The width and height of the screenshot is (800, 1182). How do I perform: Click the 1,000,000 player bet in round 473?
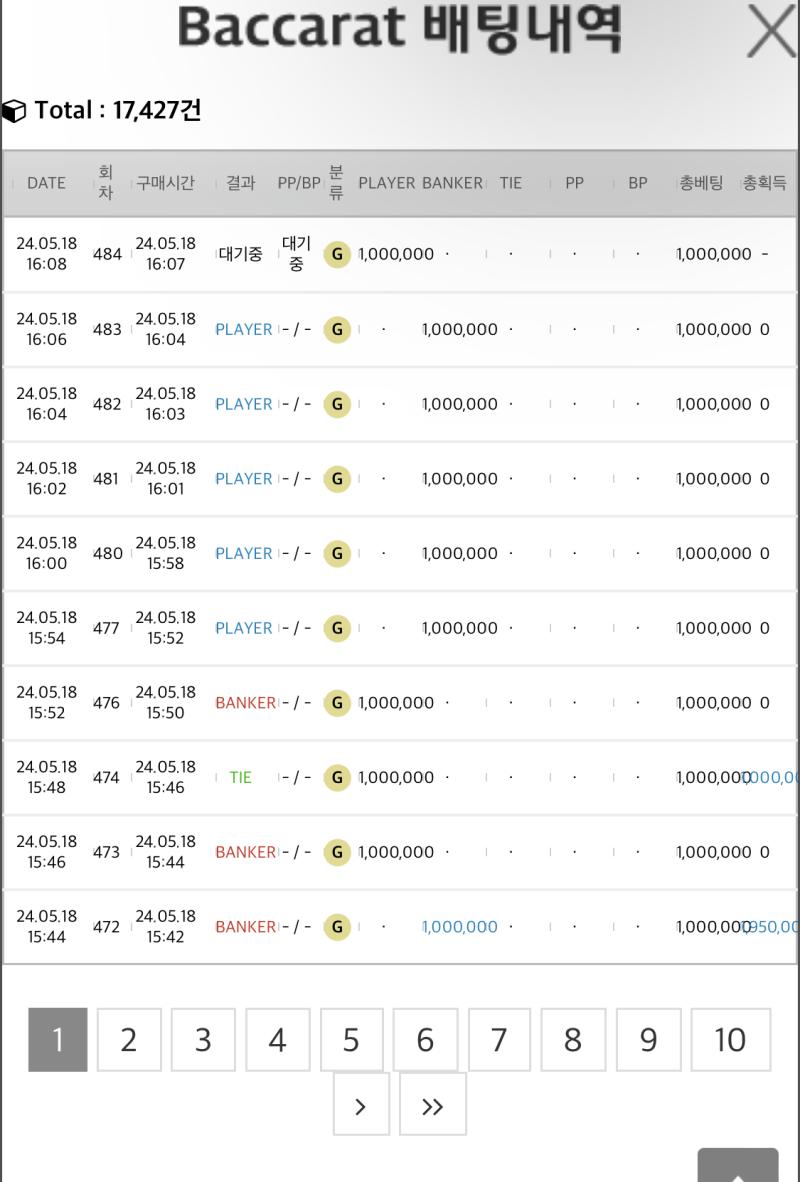coord(396,852)
